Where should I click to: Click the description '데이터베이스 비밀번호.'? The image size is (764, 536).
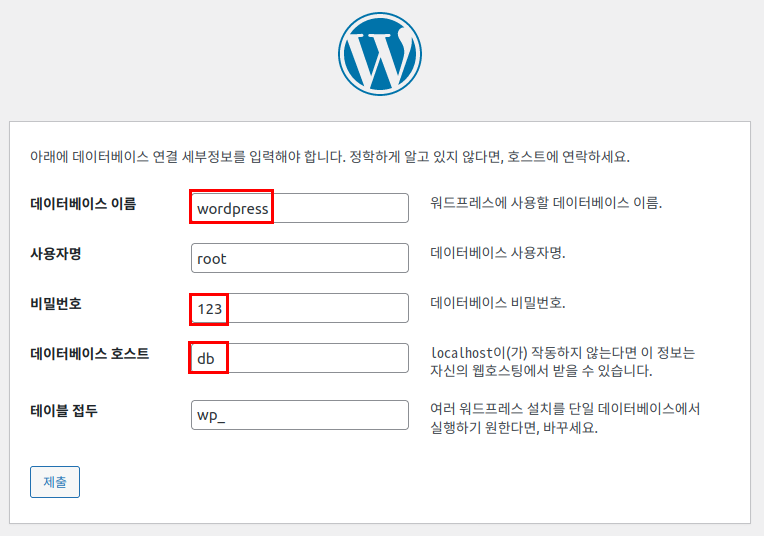[x=497, y=303]
